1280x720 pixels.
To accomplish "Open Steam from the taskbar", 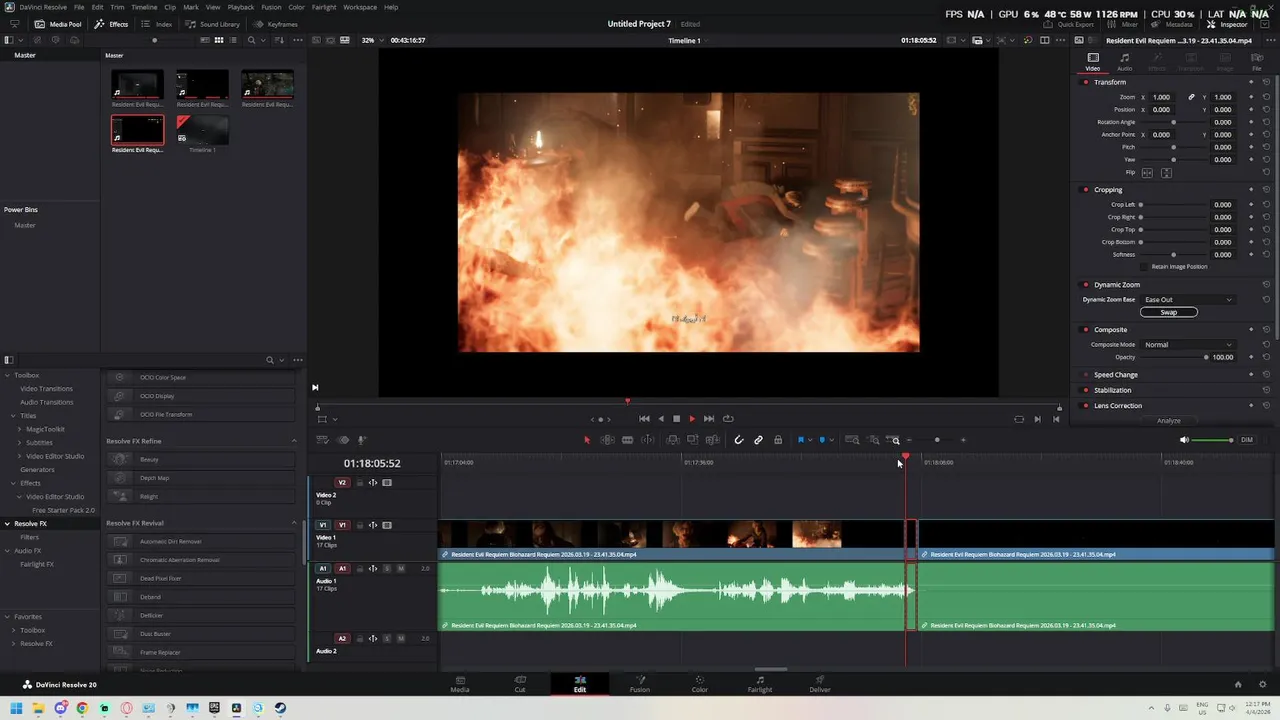I will coord(280,708).
